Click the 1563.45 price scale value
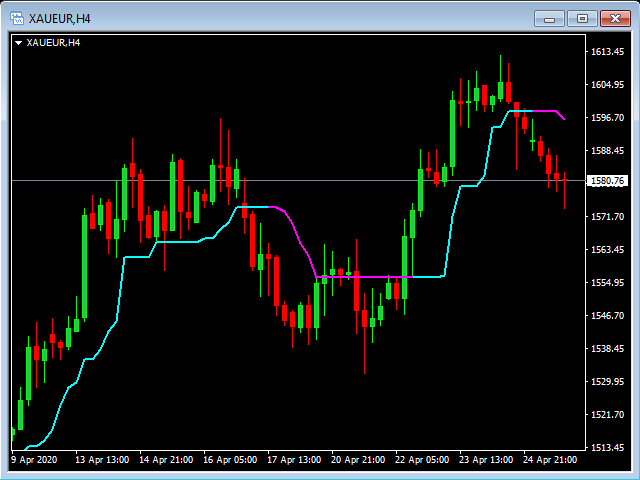This screenshot has height=480, width=640. (x=608, y=249)
